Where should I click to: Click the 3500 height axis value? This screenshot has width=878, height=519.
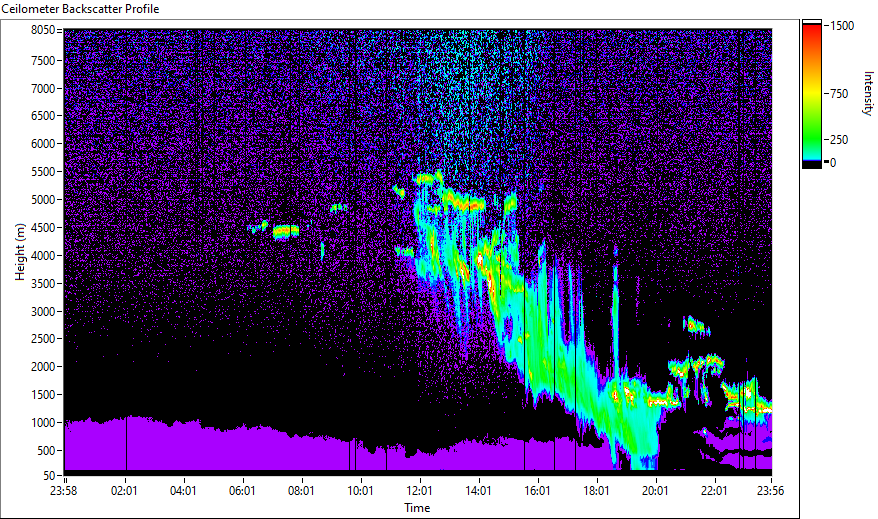click(x=43, y=284)
